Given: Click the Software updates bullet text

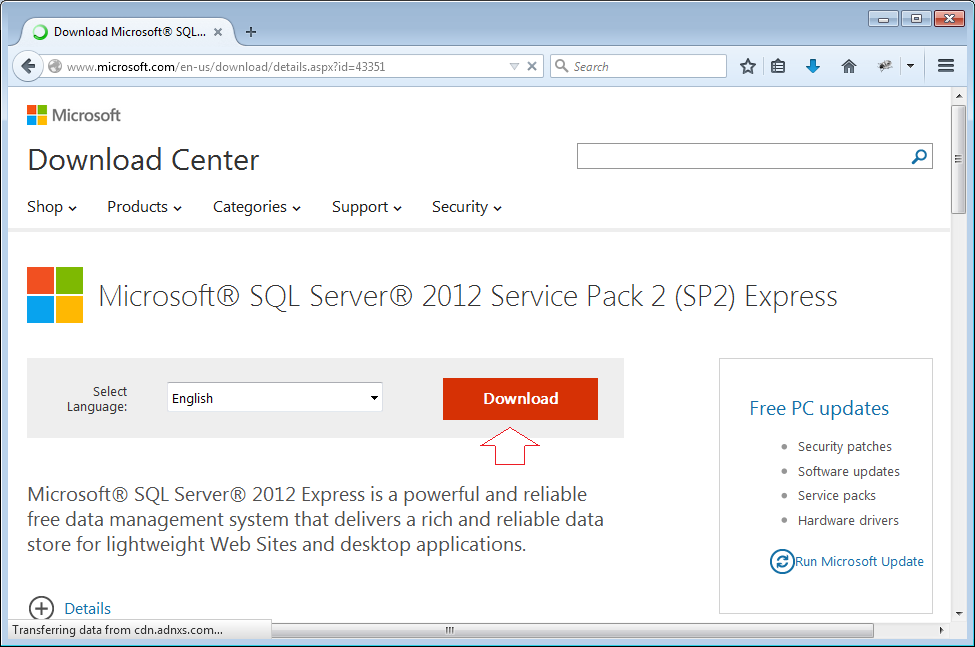Looking at the screenshot, I should tap(849, 471).
